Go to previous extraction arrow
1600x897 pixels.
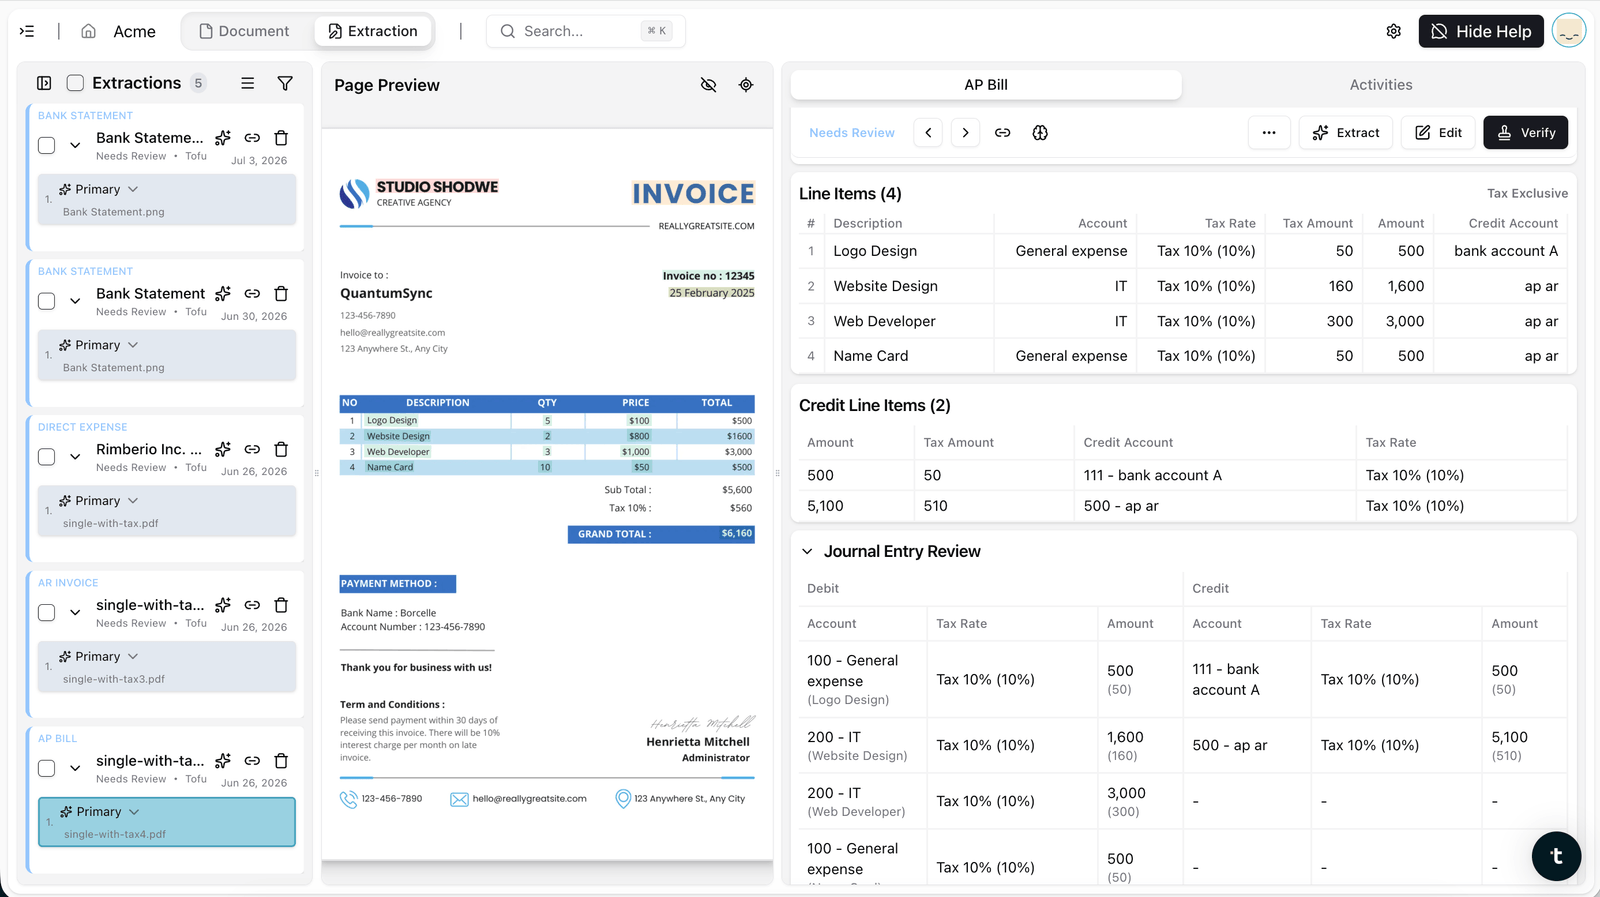[928, 132]
